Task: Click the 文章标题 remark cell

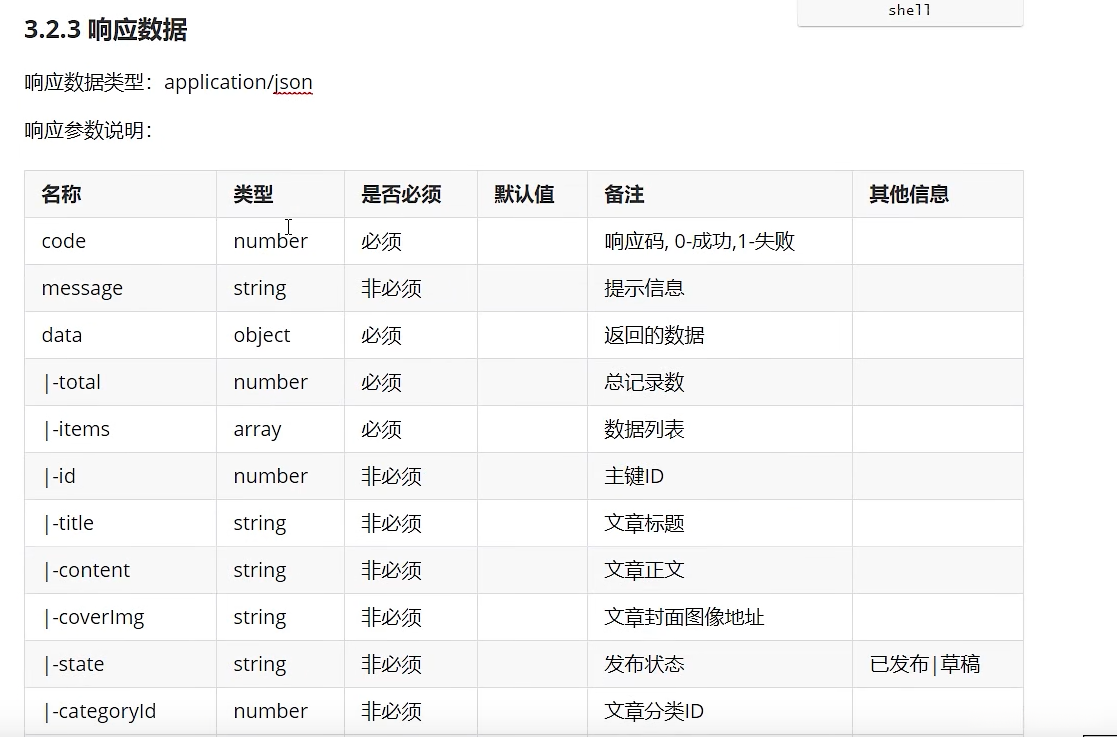Action: point(720,523)
